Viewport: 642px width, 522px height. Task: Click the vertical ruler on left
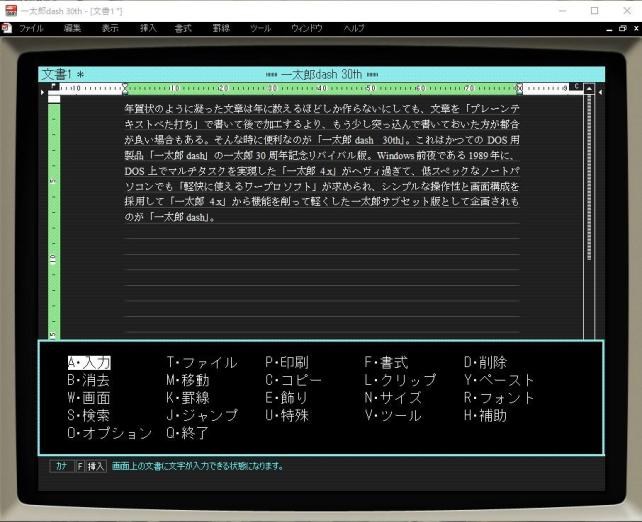[54, 219]
